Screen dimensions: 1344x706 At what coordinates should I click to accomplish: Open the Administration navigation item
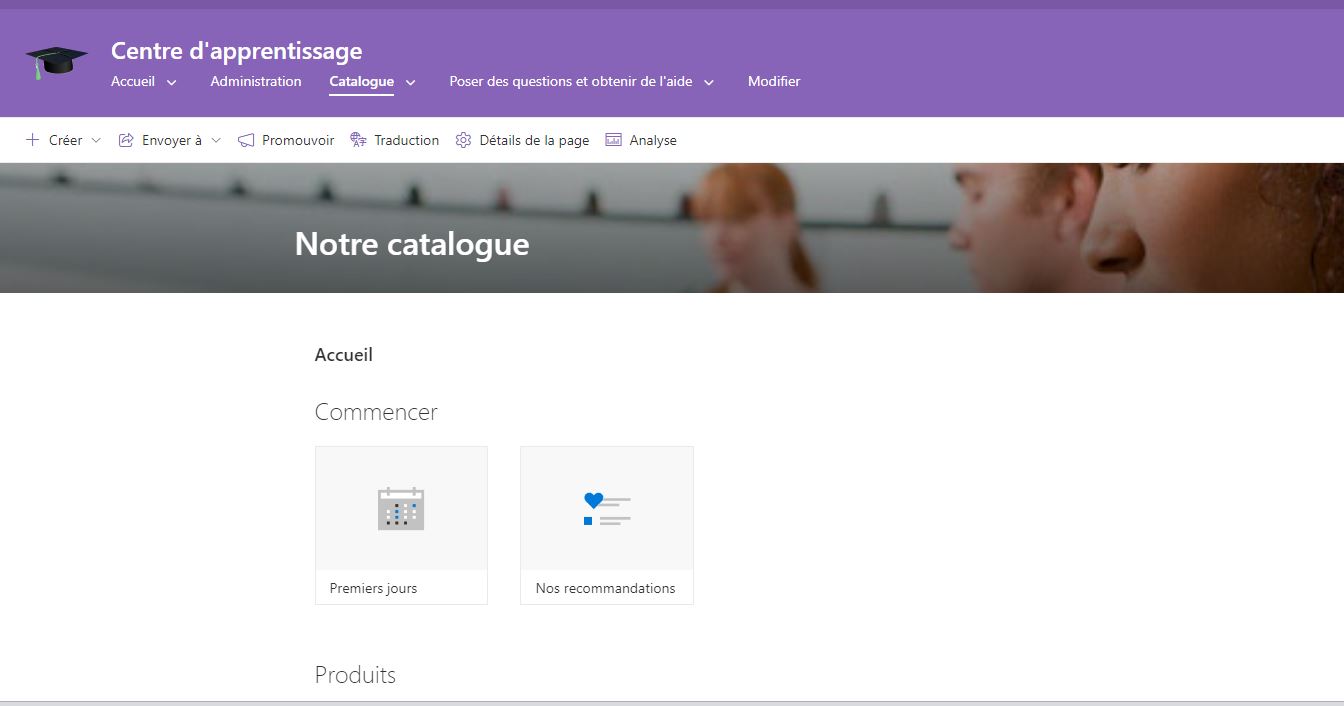256,81
